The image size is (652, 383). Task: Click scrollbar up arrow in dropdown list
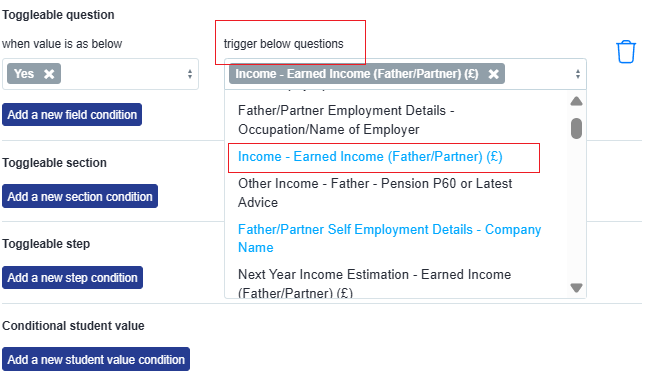pyautogui.click(x=576, y=101)
